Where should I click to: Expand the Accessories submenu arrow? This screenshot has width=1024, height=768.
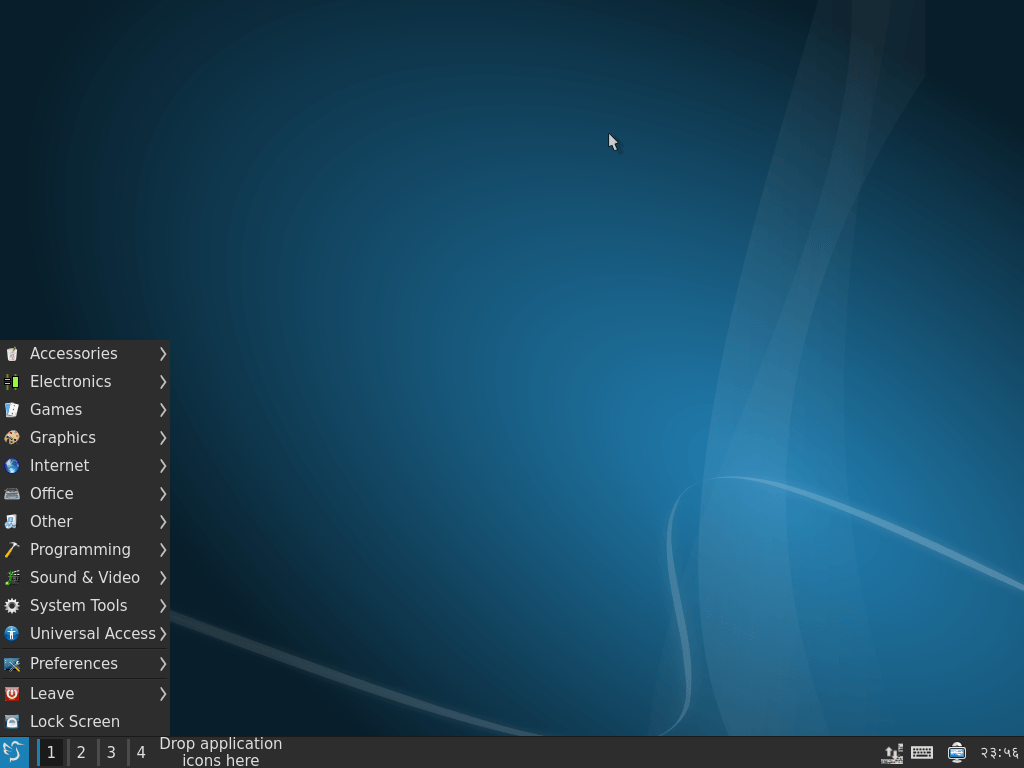click(x=163, y=354)
